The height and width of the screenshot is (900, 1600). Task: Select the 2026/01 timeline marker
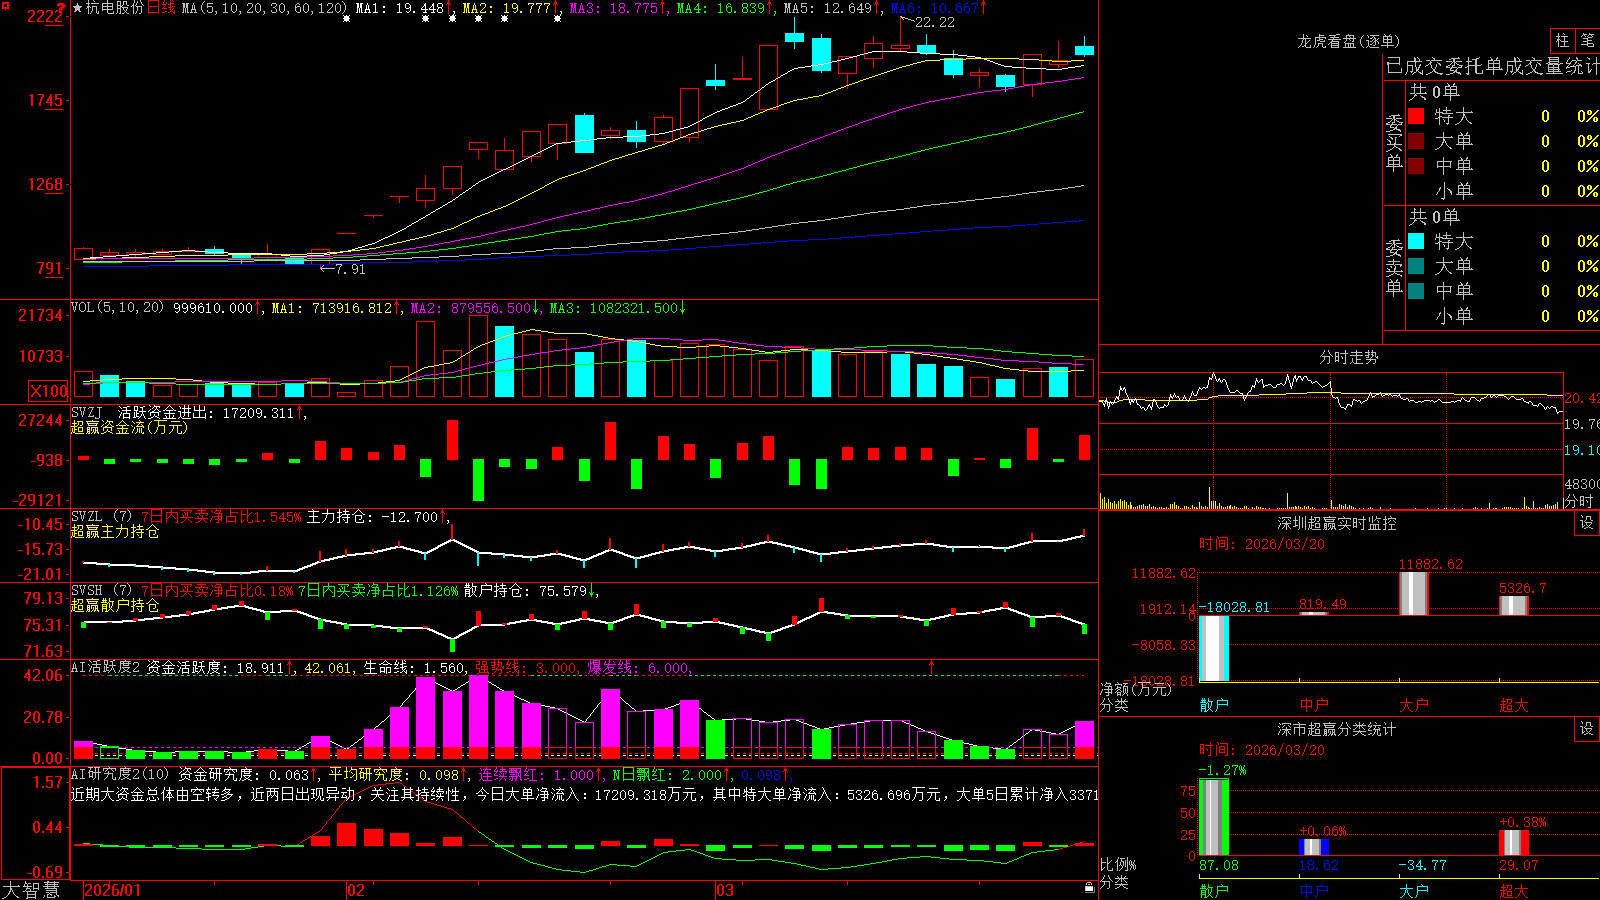coord(112,890)
